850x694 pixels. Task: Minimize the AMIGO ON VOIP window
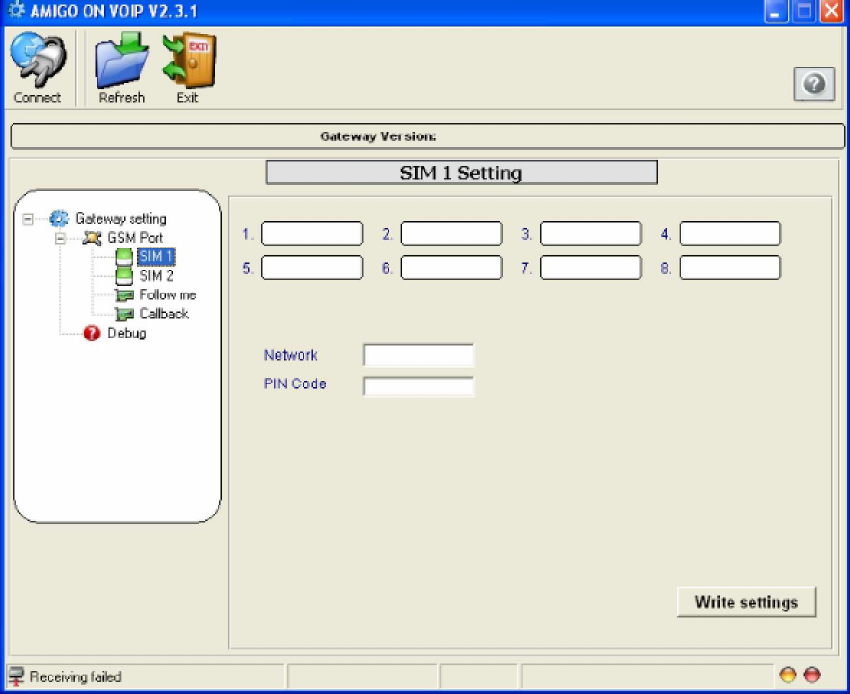(x=776, y=11)
